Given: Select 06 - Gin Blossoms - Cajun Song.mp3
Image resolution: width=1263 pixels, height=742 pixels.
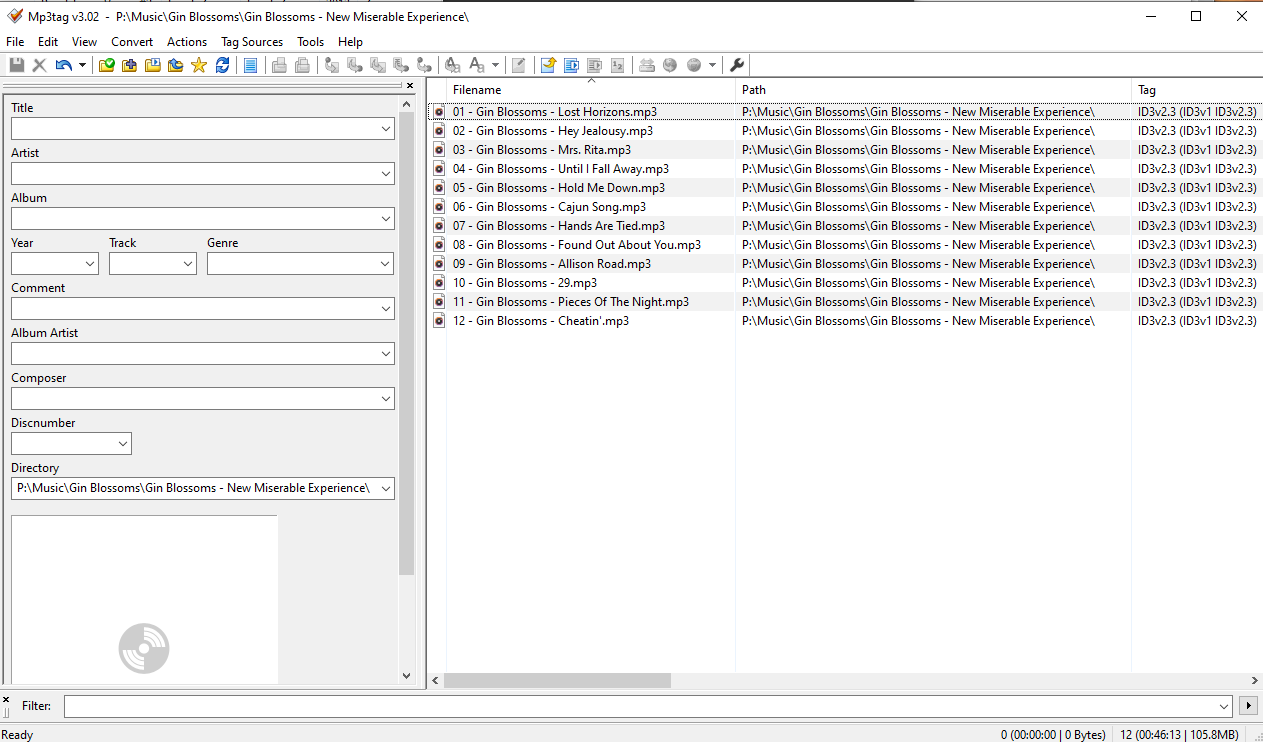Looking at the screenshot, I should tap(549, 207).
